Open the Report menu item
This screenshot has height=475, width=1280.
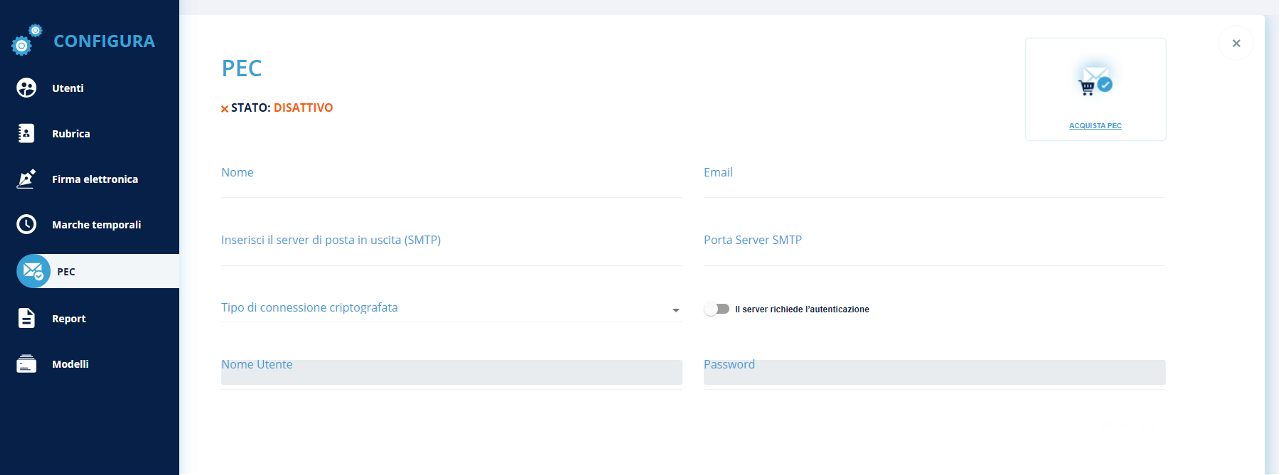pyautogui.click(x=69, y=318)
